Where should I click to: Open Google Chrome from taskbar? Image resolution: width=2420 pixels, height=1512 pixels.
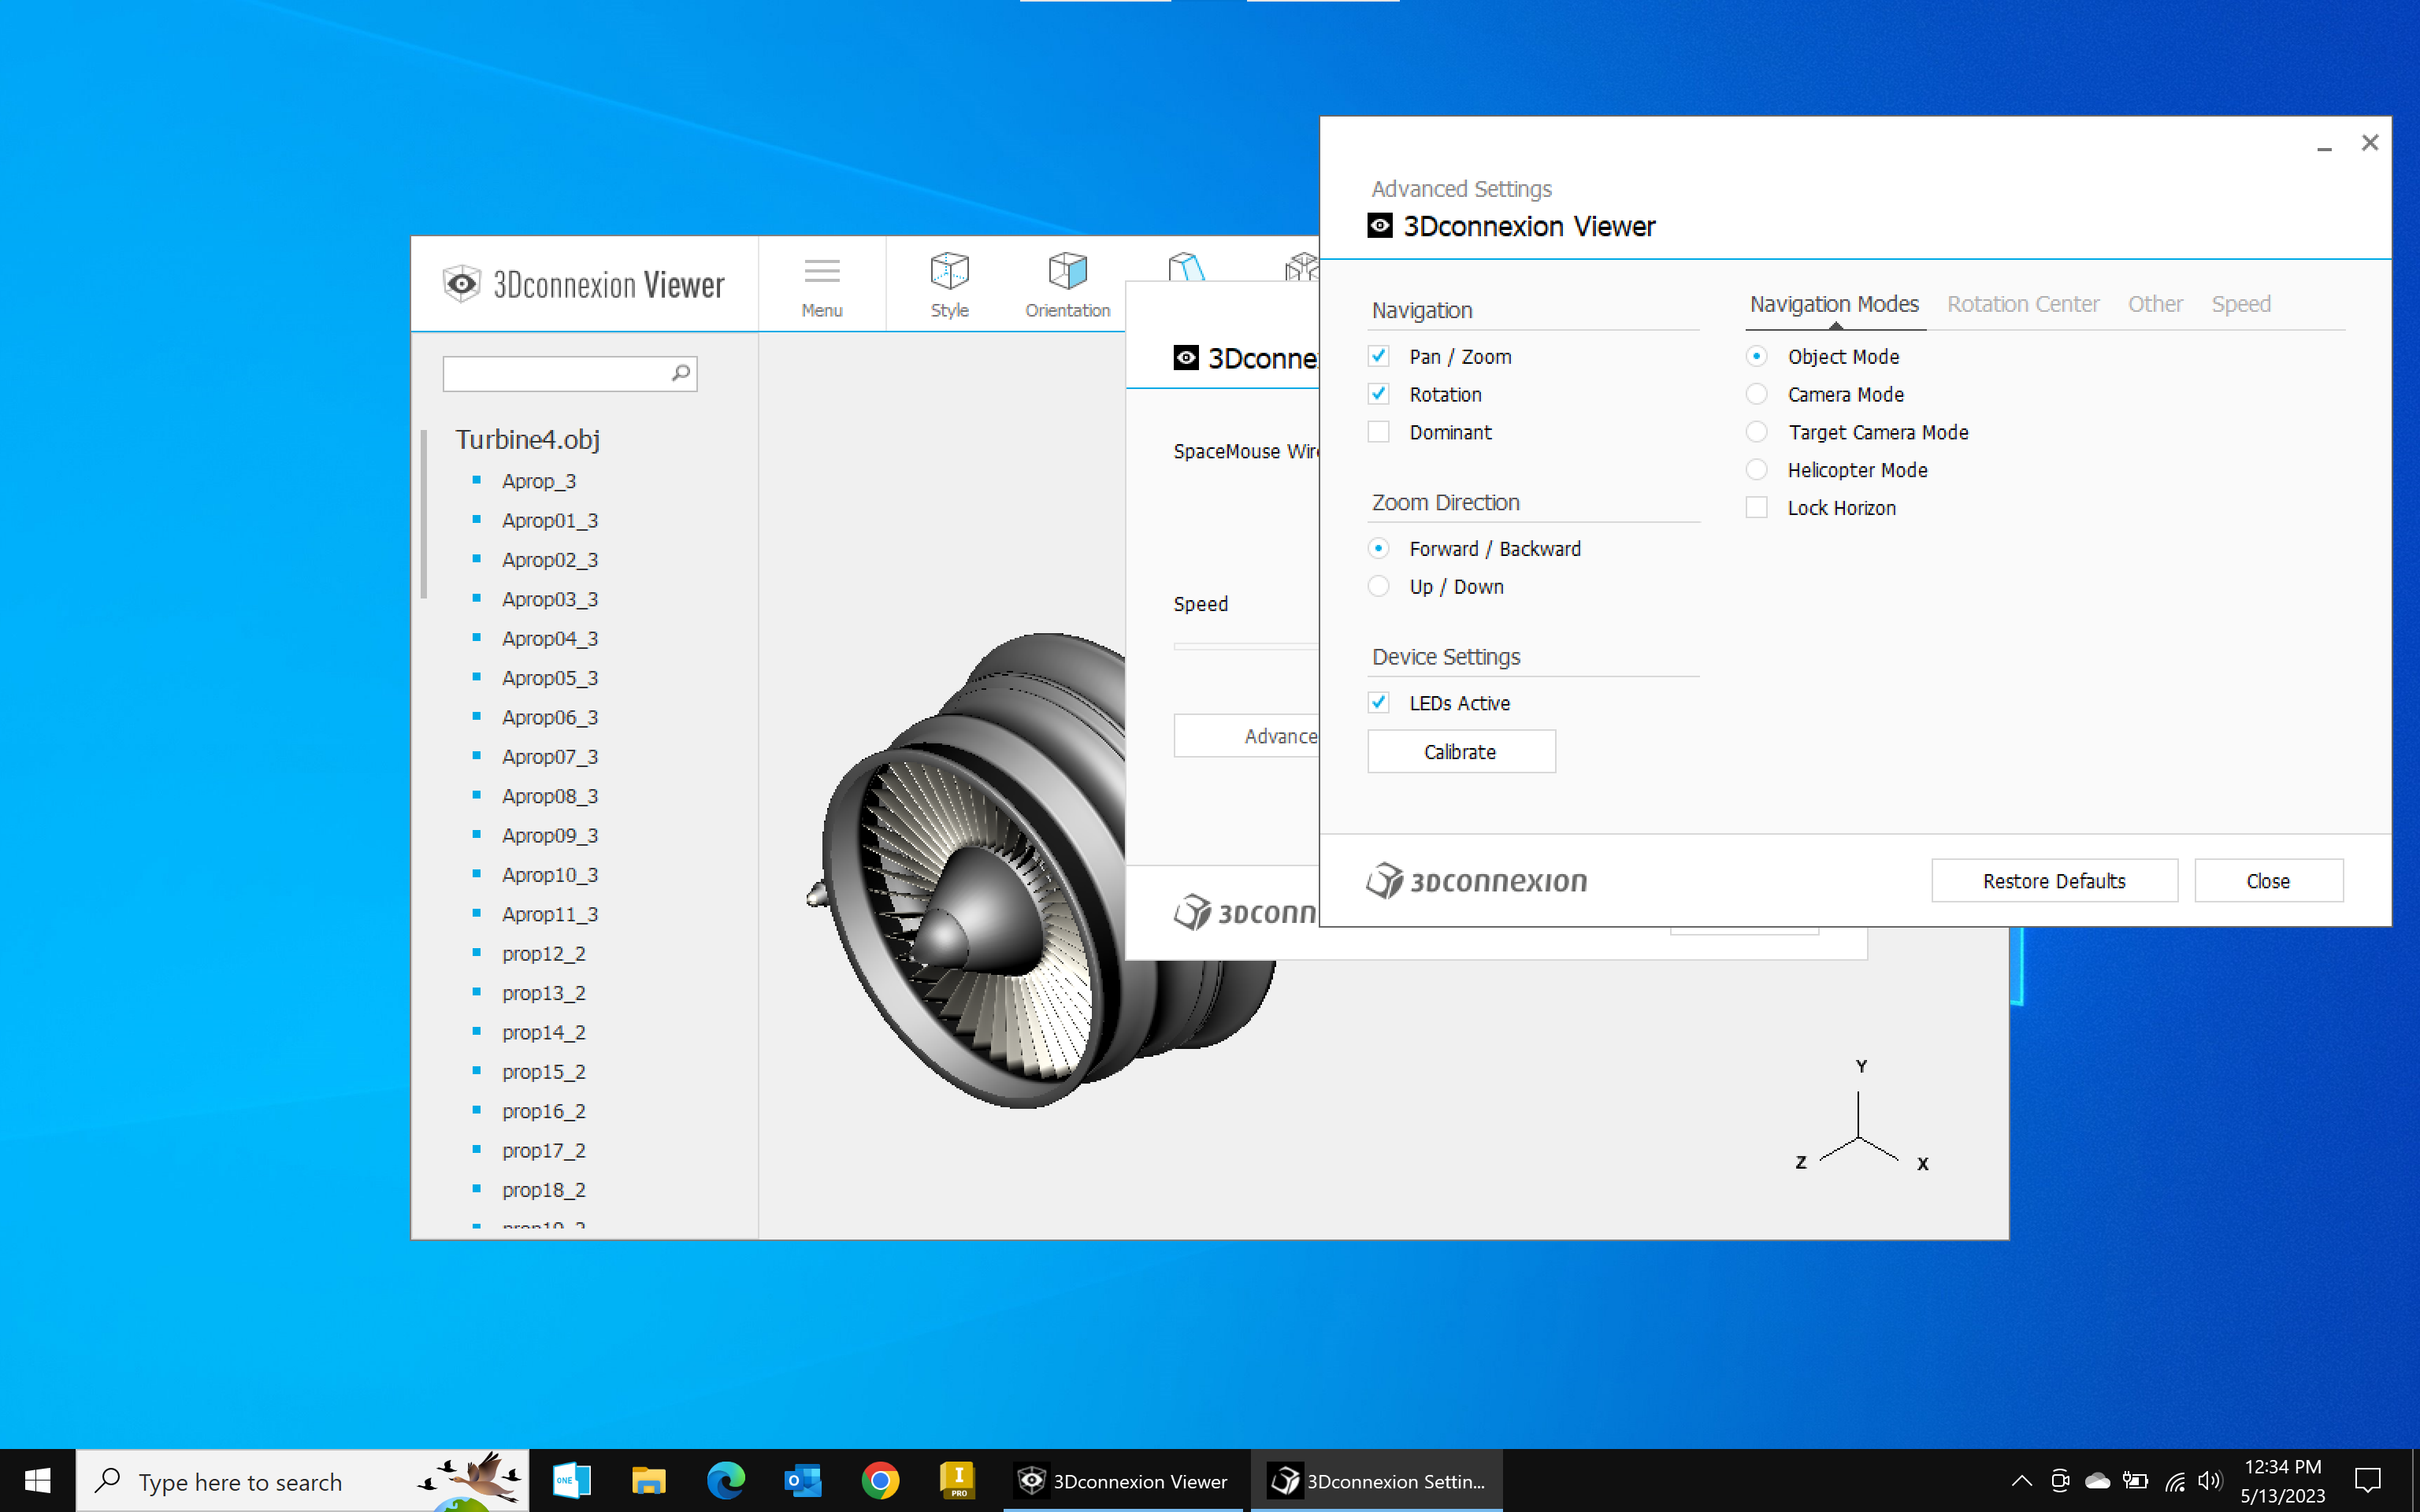[880, 1480]
